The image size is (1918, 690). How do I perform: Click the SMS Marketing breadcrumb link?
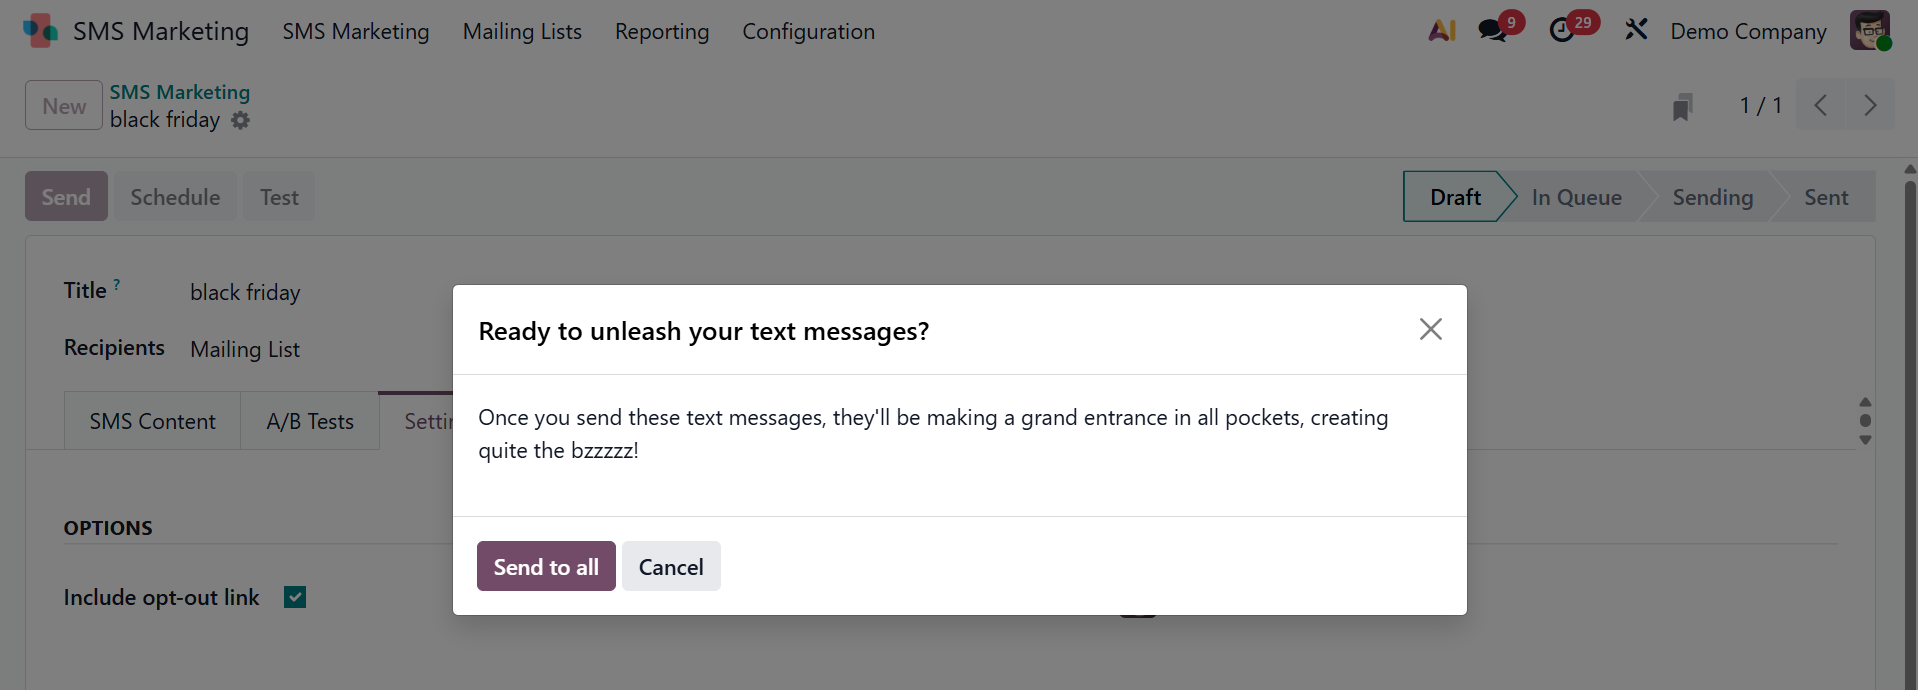coord(180,92)
